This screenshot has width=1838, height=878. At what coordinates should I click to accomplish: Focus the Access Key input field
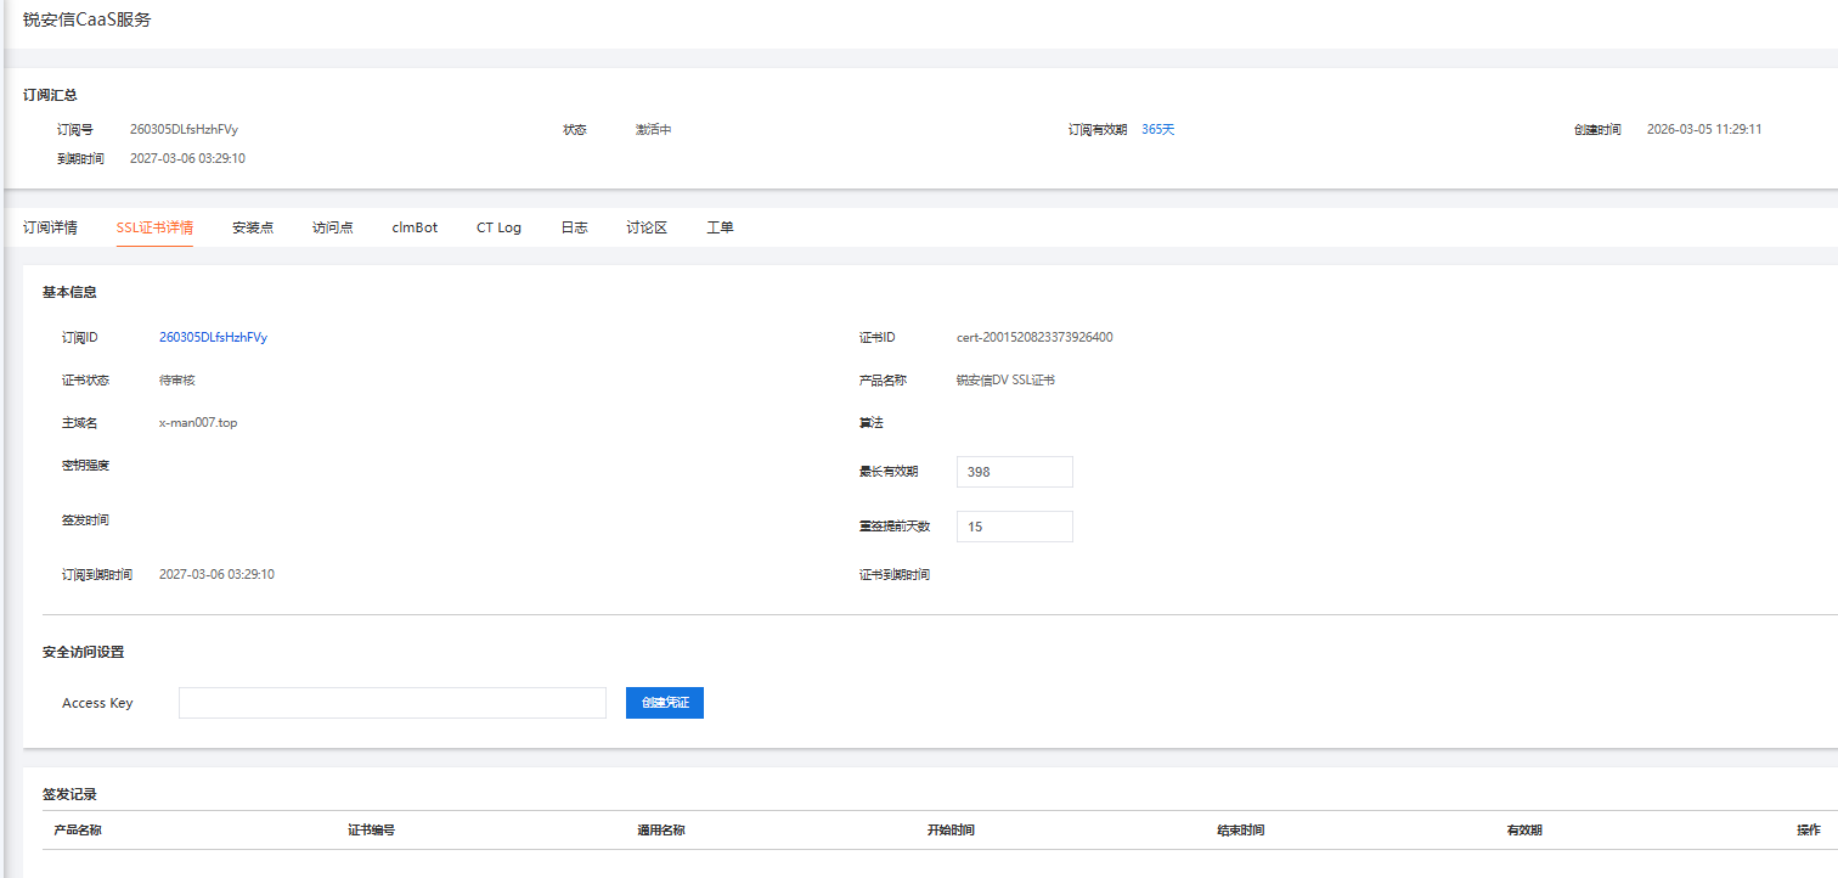click(392, 703)
